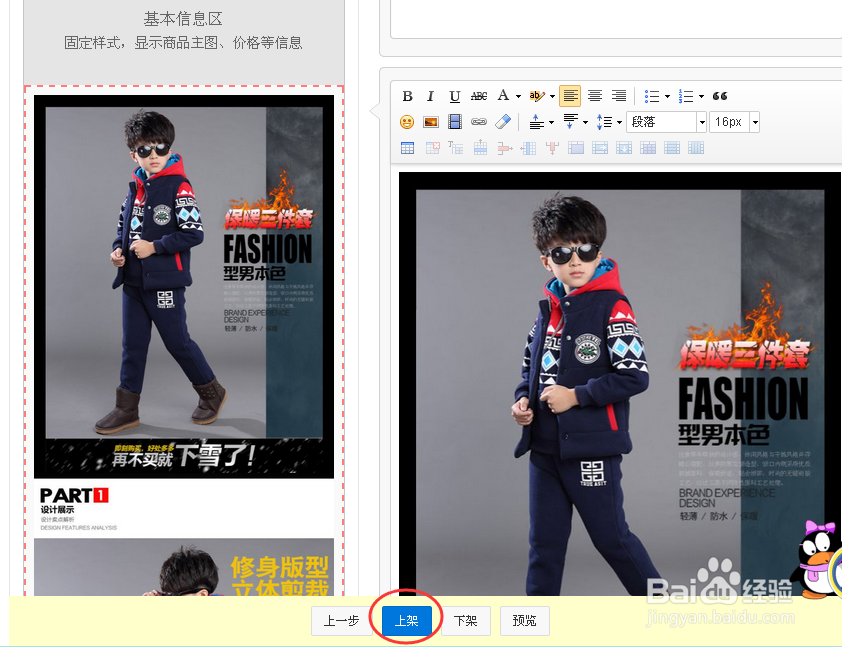842x647 pixels.
Task: Click the insert column before icon
Action: point(528,148)
